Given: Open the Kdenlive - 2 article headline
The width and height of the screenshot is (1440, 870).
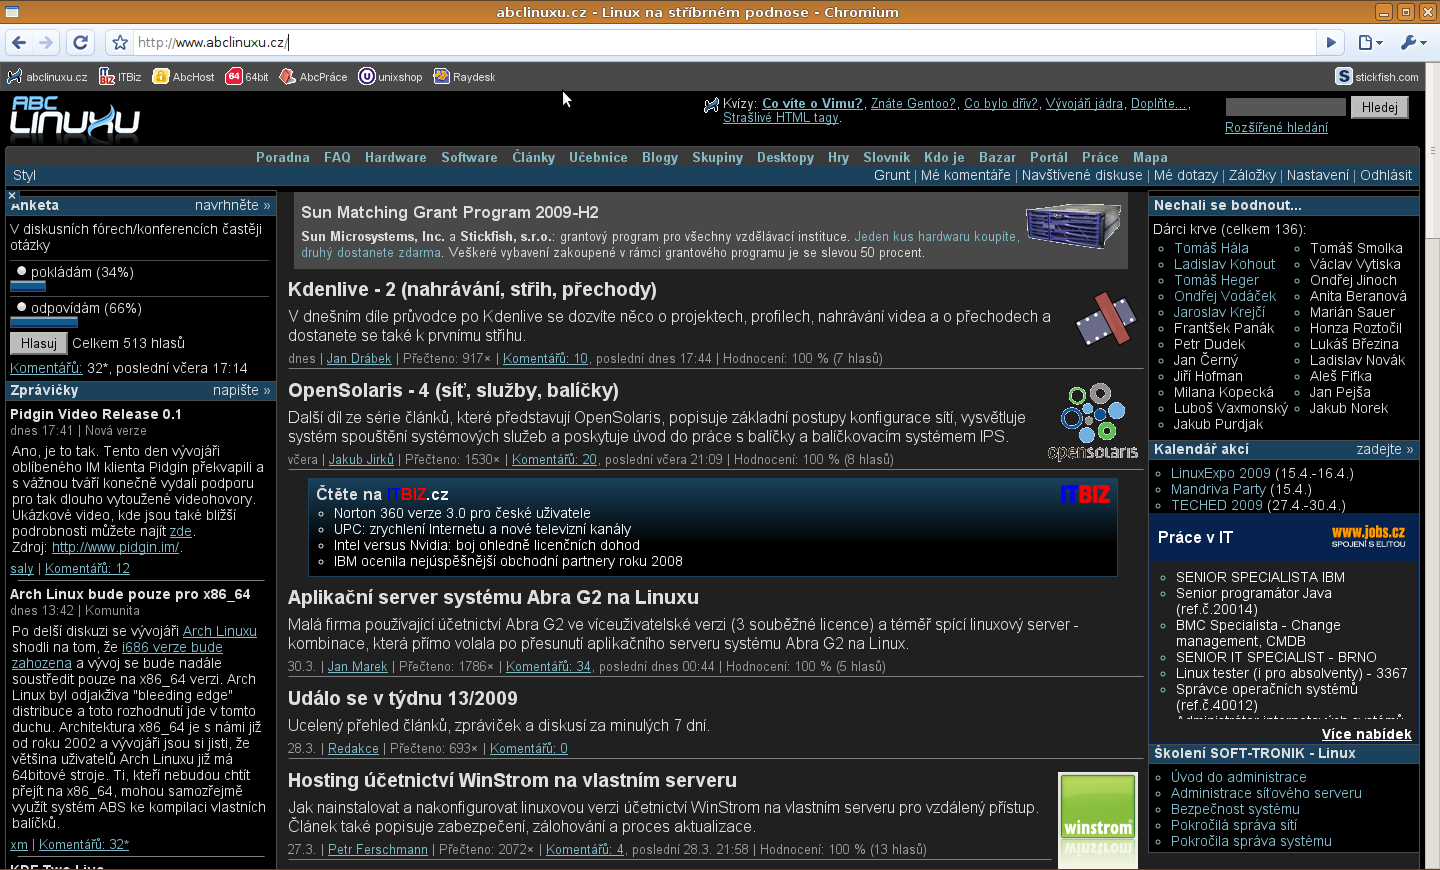Looking at the screenshot, I should [472, 289].
